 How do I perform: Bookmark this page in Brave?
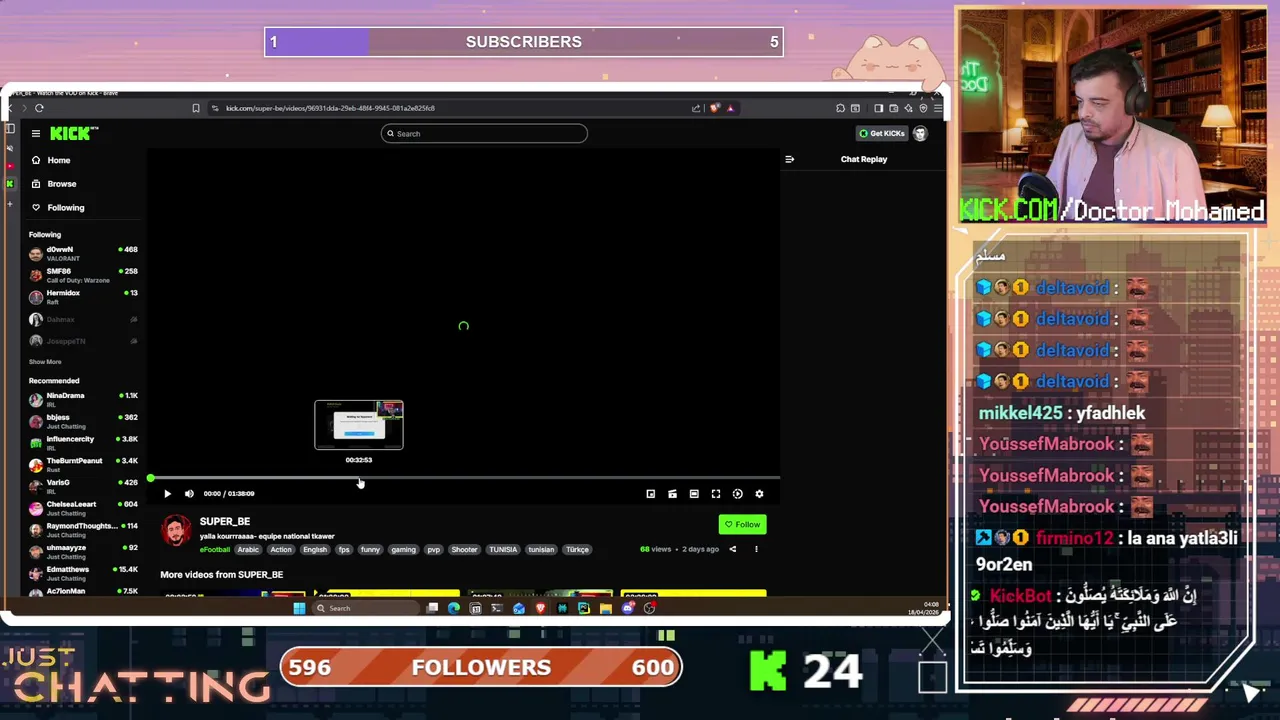click(196, 108)
